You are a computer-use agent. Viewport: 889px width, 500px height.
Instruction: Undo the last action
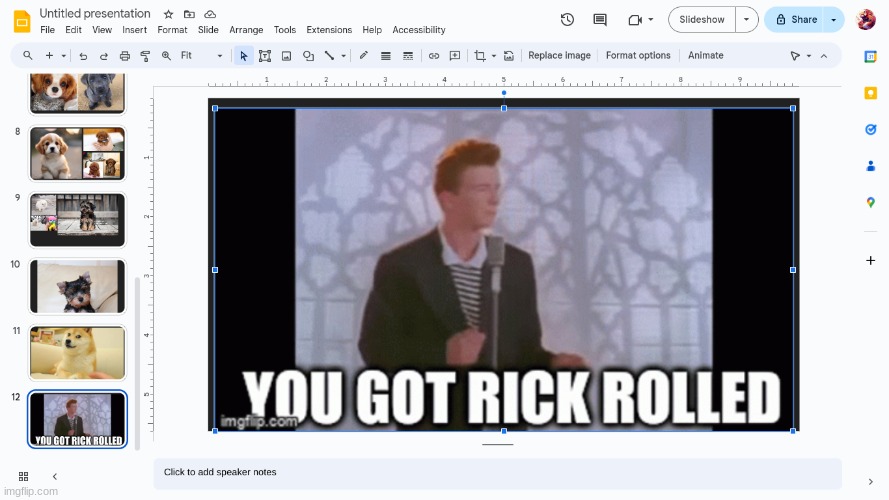point(83,56)
